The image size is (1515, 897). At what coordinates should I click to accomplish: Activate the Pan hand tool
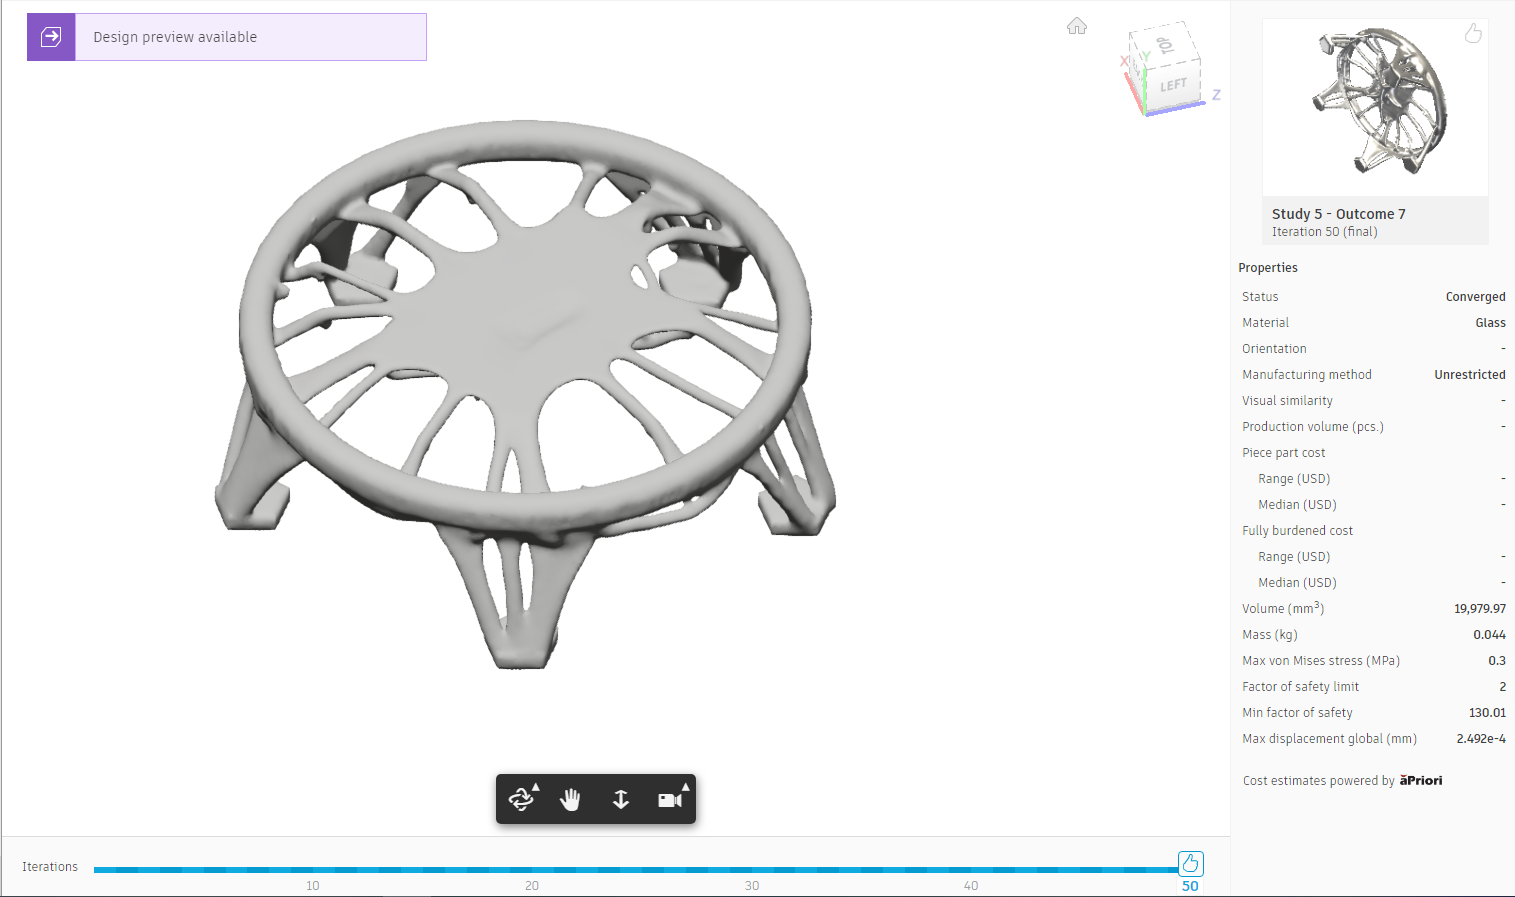(571, 800)
